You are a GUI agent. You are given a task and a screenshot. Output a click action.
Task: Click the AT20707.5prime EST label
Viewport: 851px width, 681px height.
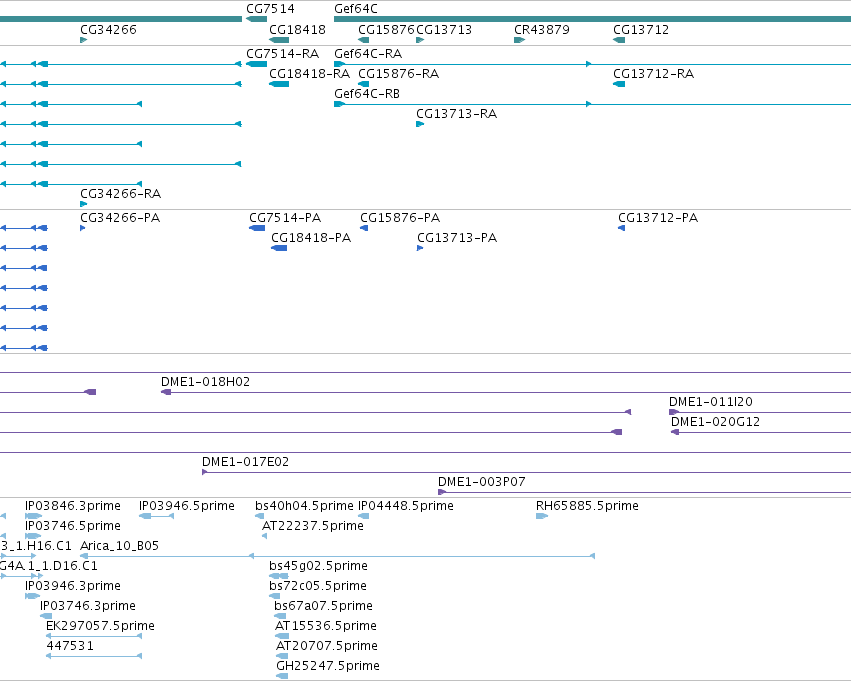tap(327, 646)
